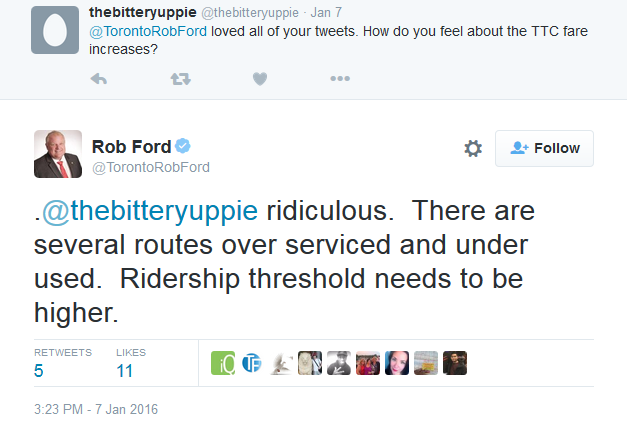Open the blue TF circle liker avatar
Viewport: 627px width, 425px height.
(252, 363)
